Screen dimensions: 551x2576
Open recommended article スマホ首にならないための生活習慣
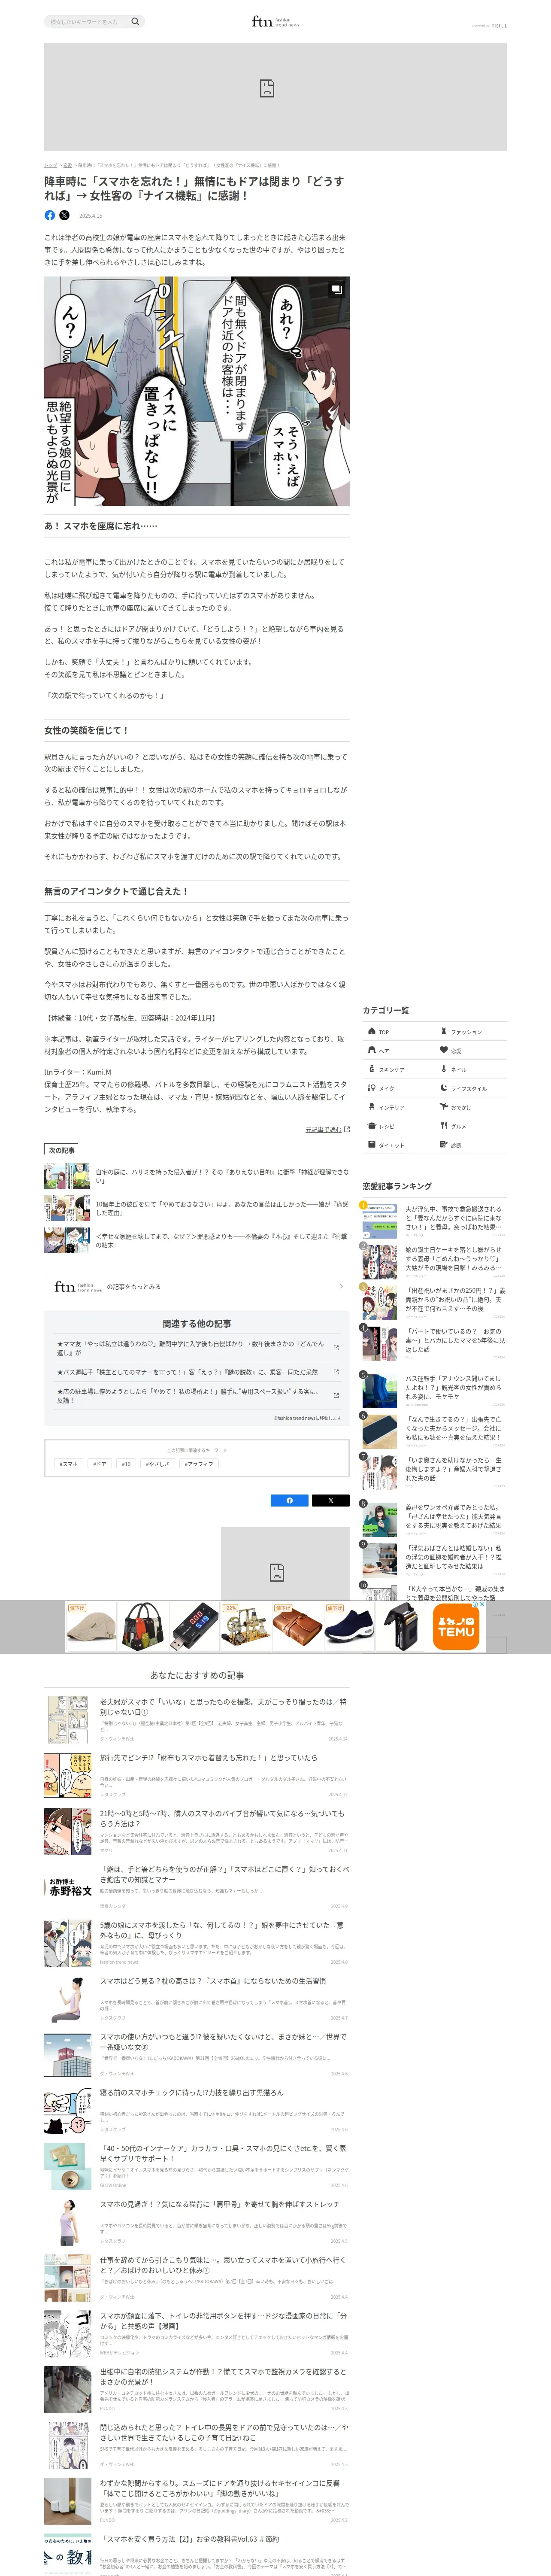(x=197, y=2000)
